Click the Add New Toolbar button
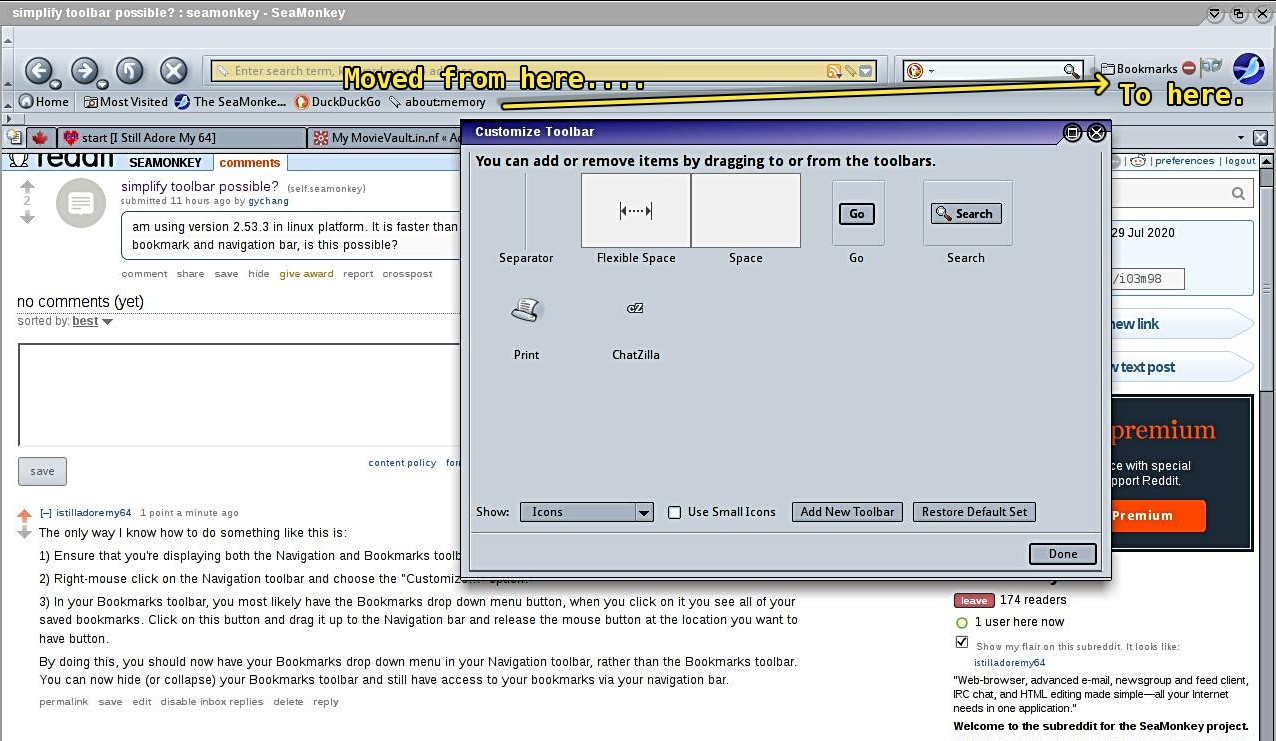Viewport: 1276px width, 741px height. [x=847, y=512]
